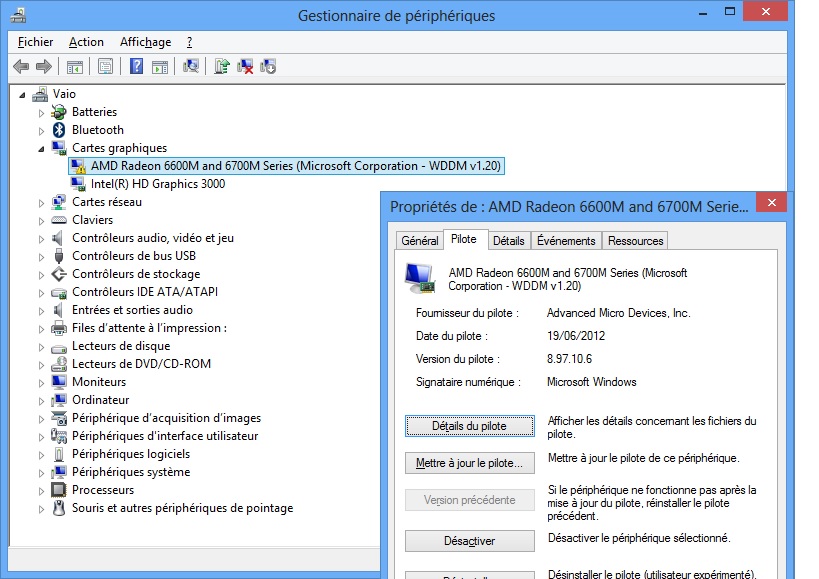Click the Files d'attente printer icon
Viewport: 819px width, 579px height.
[x=59, y=328]
